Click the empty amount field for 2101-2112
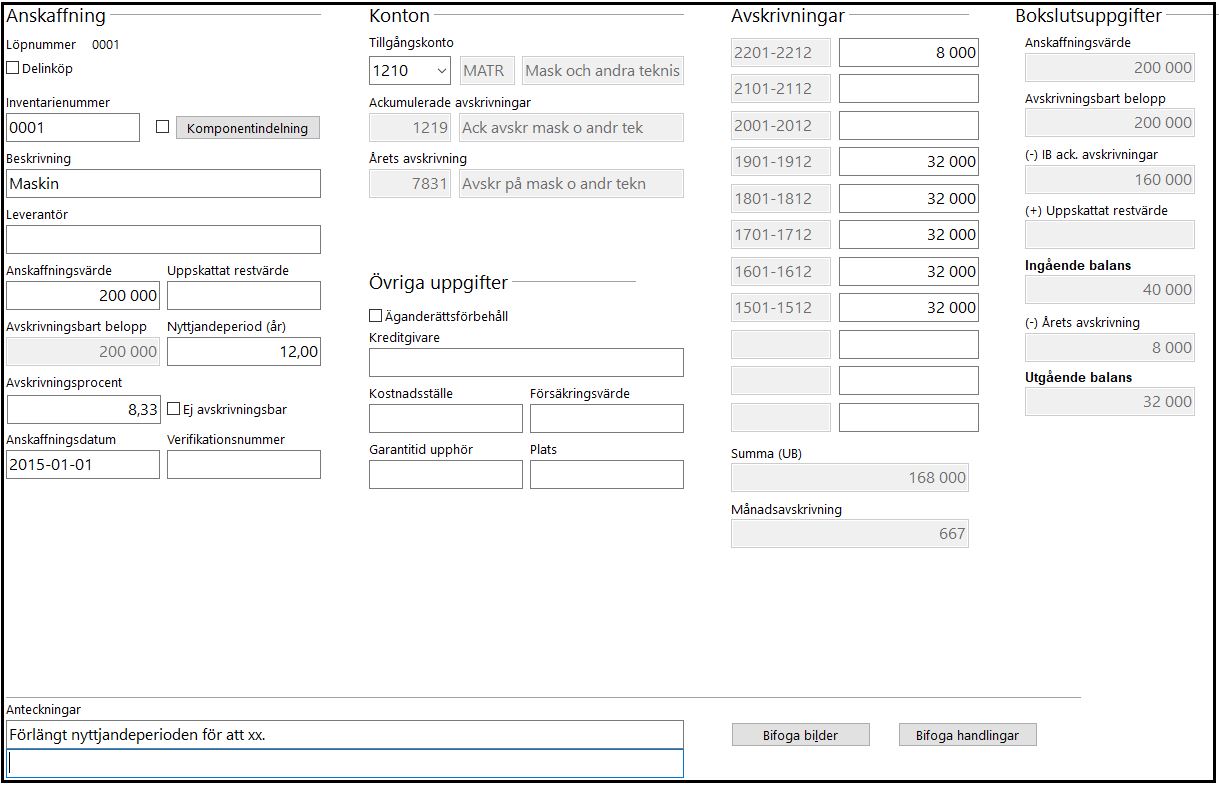 point(909,89)
